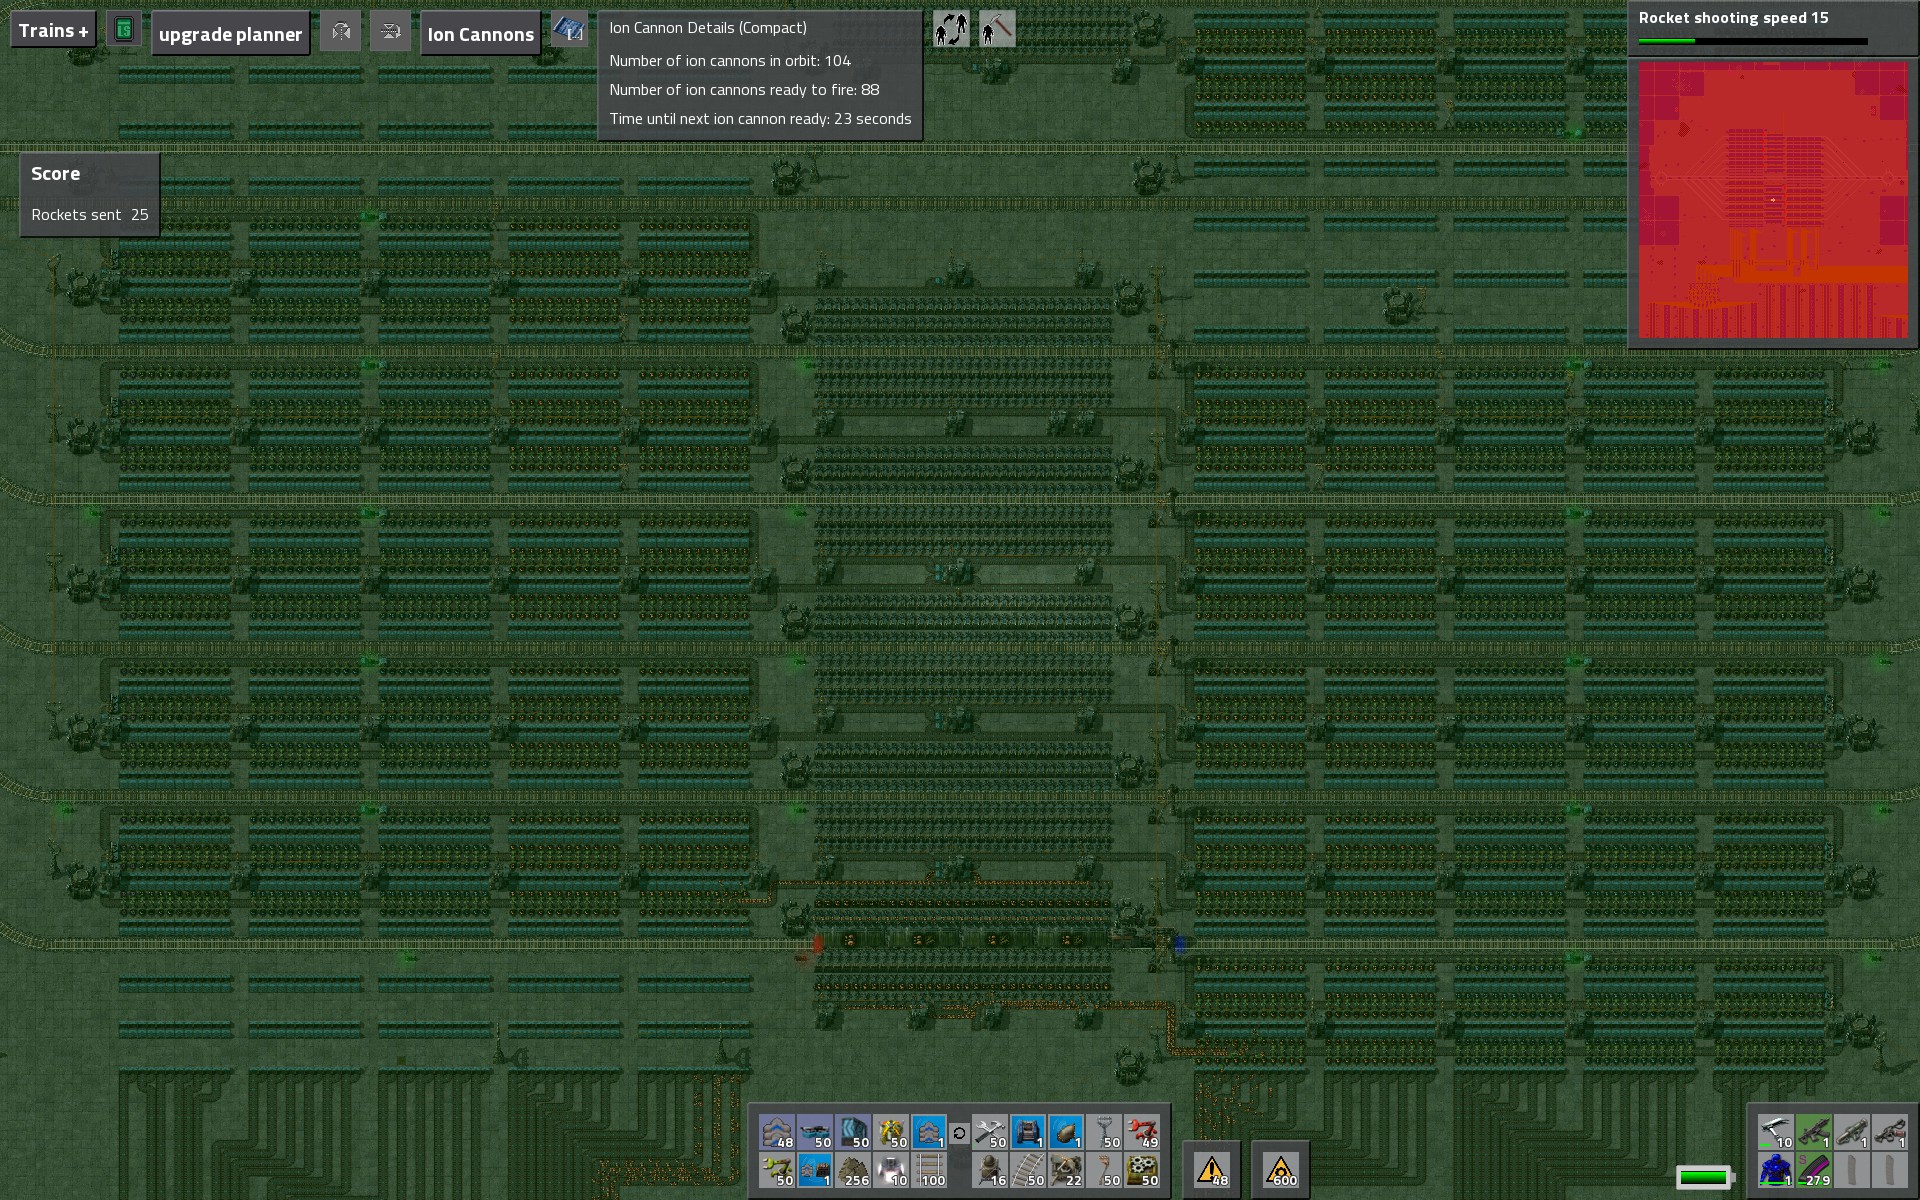Click the green LS icon button

pos(123,30)
